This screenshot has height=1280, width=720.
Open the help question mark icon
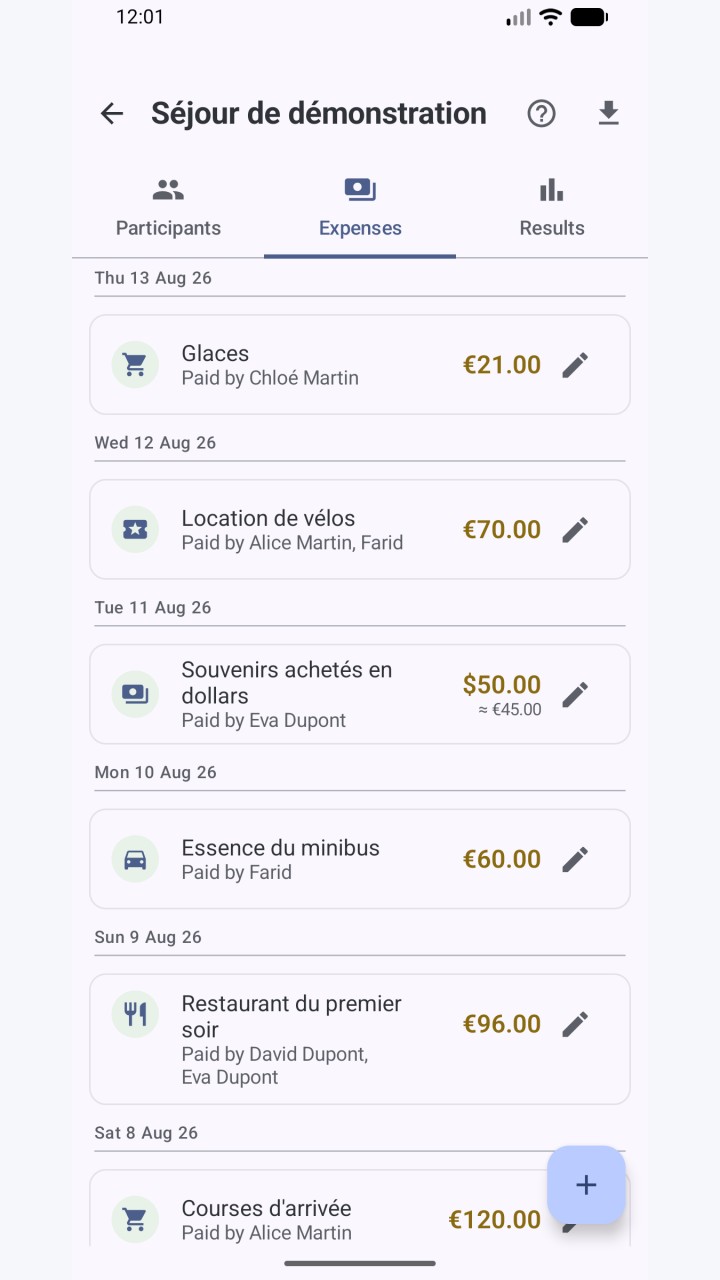[x=541, y=114]
